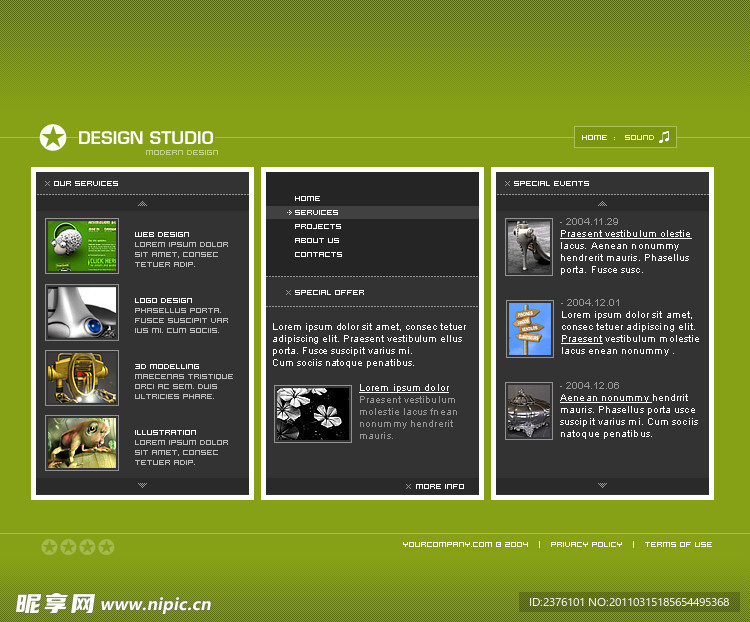Image resolution: width=750 pixels, height=622 pixels.
Task: Open the Logo Design eye thumbnail
Action: coord(82,312)
